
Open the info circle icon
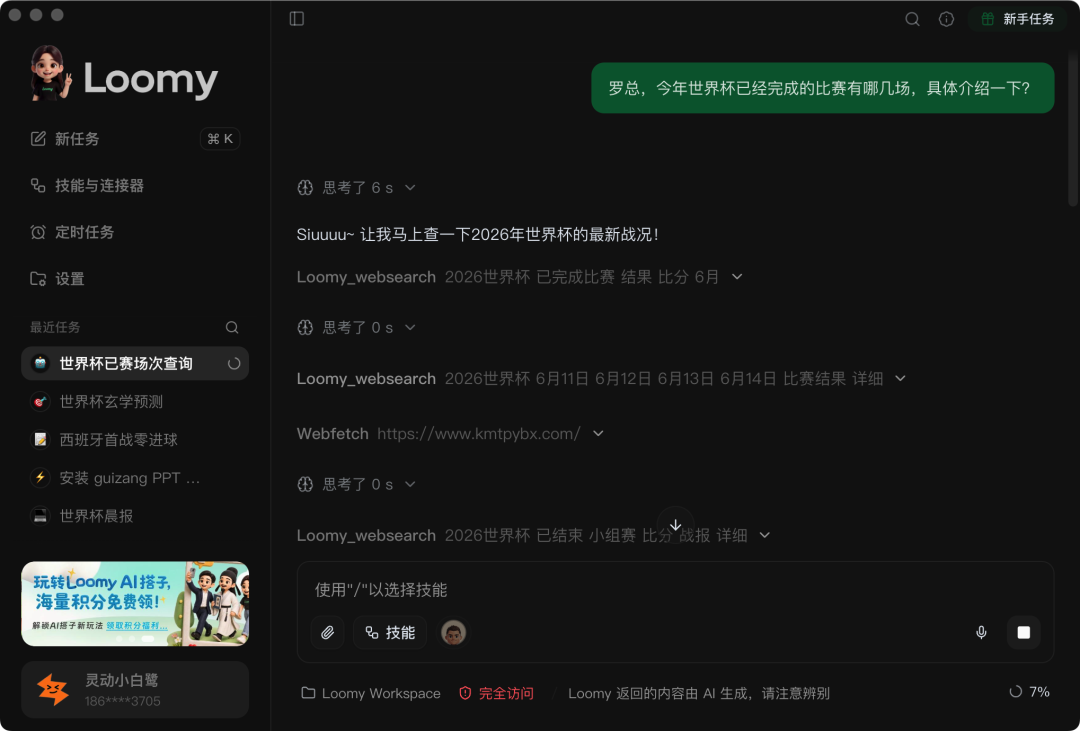946,19
